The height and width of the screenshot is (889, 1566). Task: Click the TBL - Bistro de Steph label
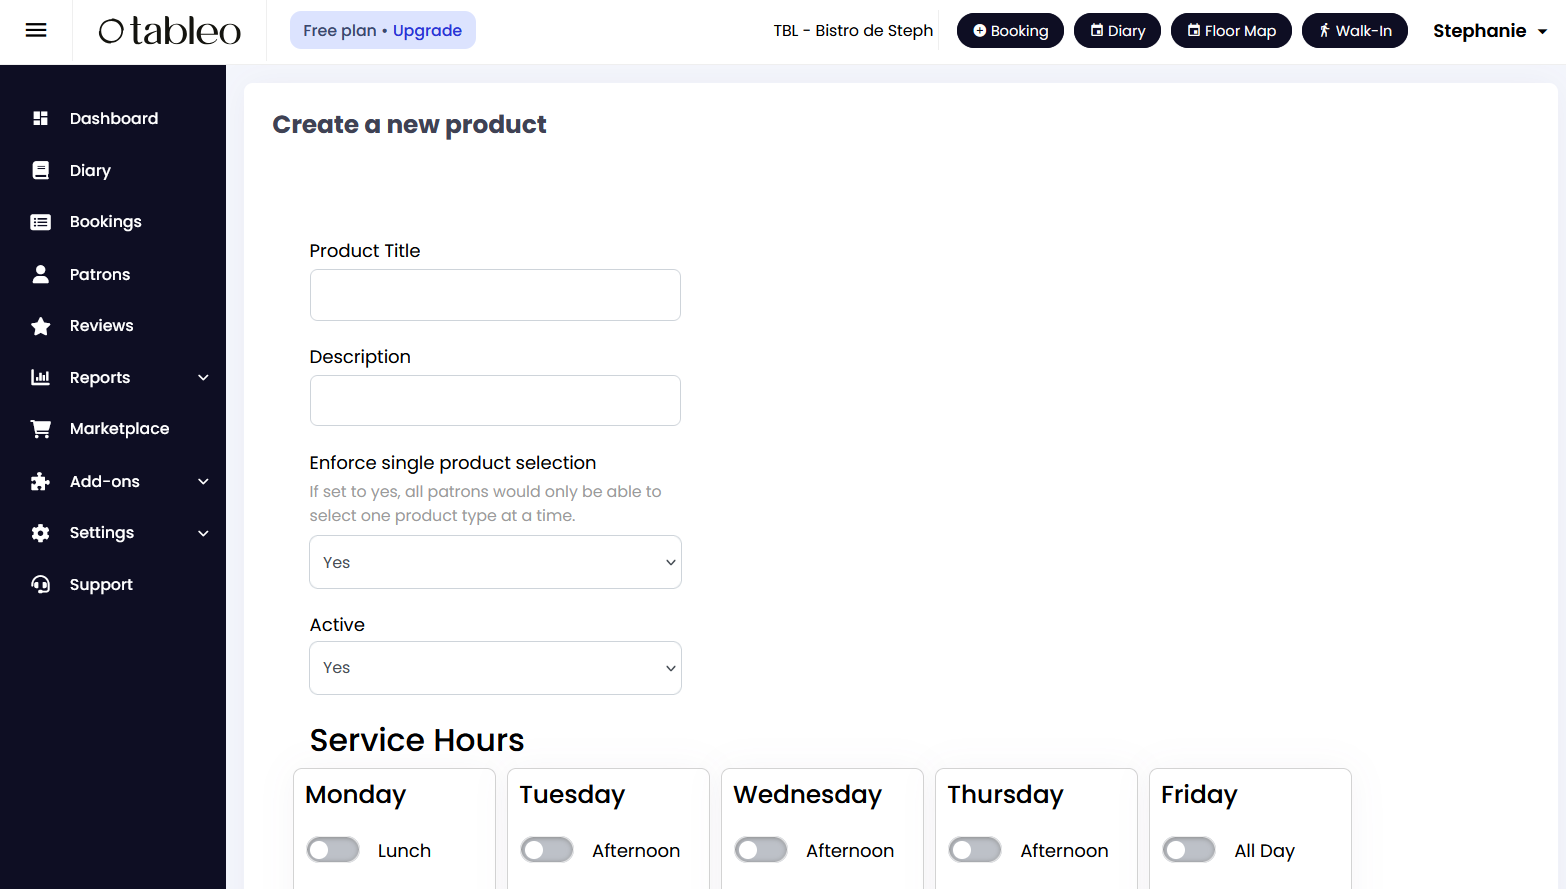[x=853, y=31]
